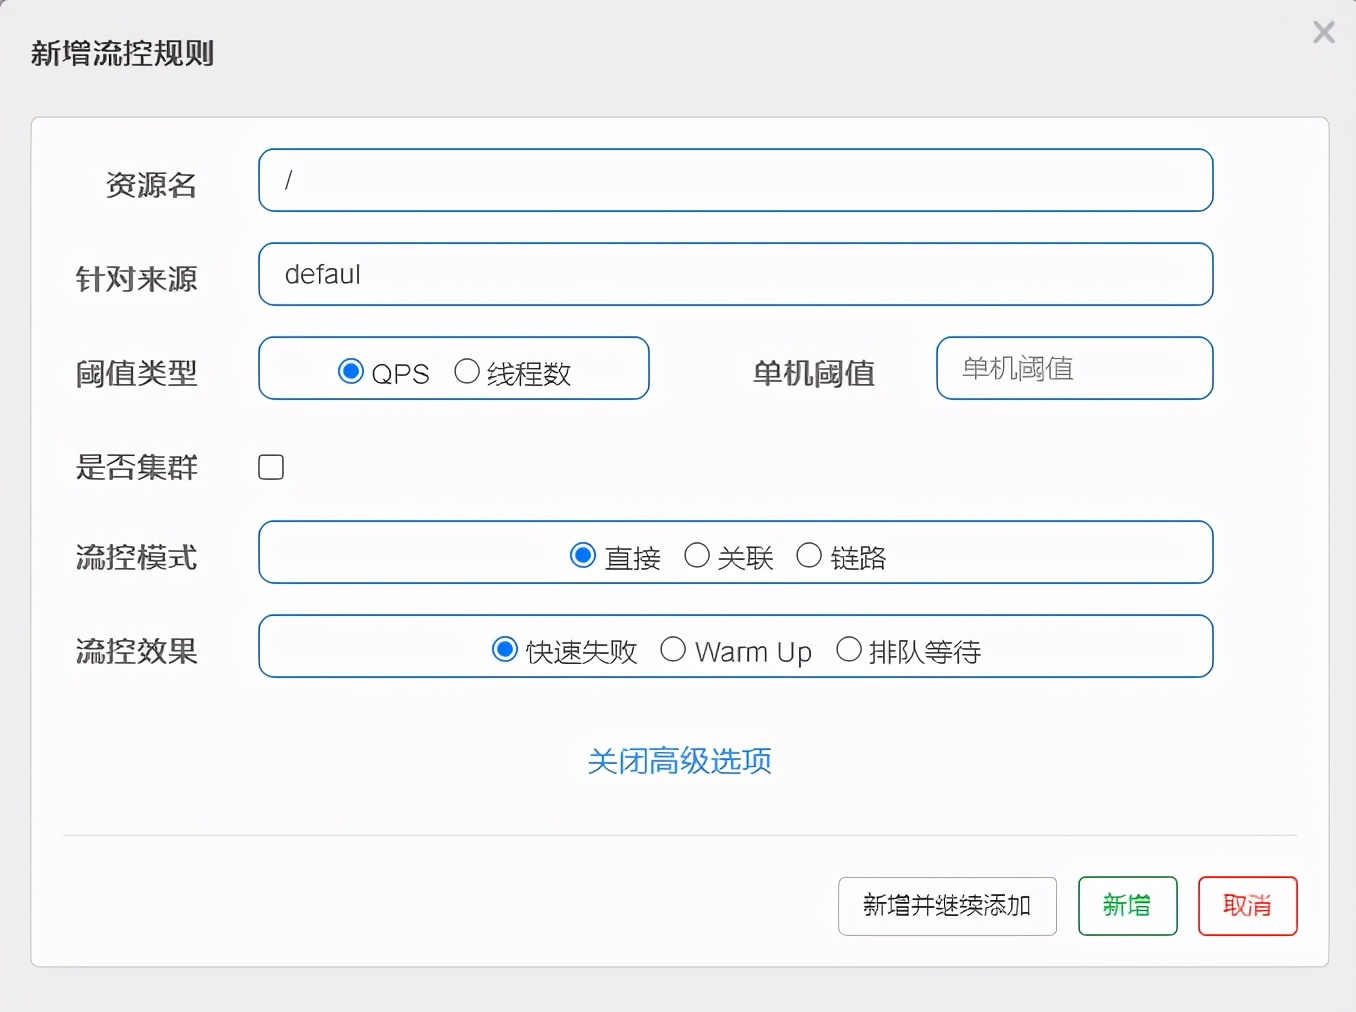1356x1012 pixels.
Task: Select the 链路 flow control mode
Action: click(x=809, y=555)
